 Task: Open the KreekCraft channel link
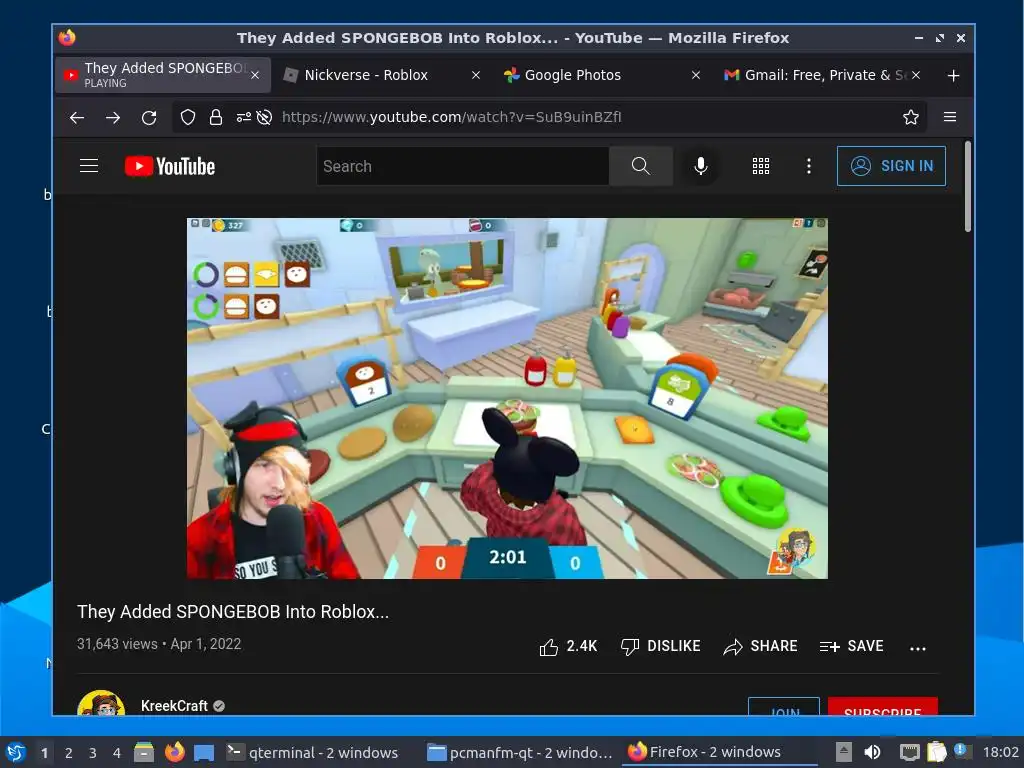click(x=174, y=706)
